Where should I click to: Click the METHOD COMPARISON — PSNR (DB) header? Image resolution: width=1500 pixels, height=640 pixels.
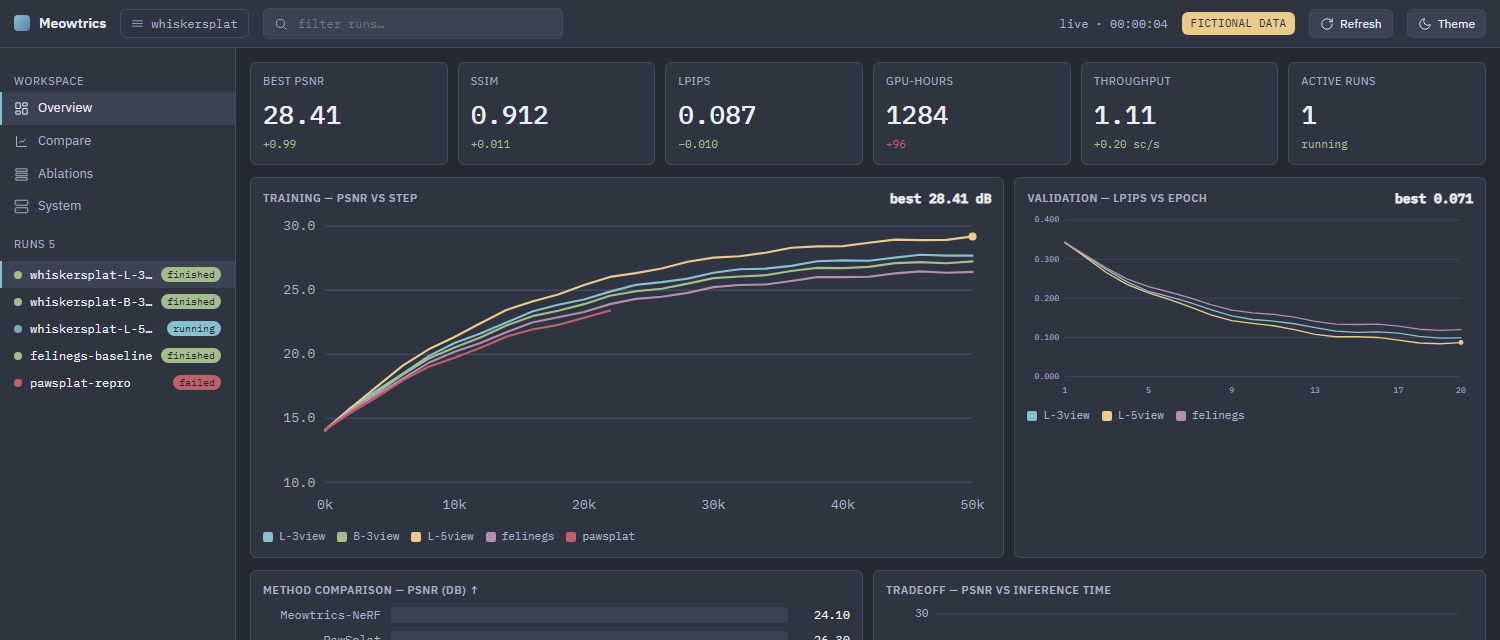(x=370, y=590)
